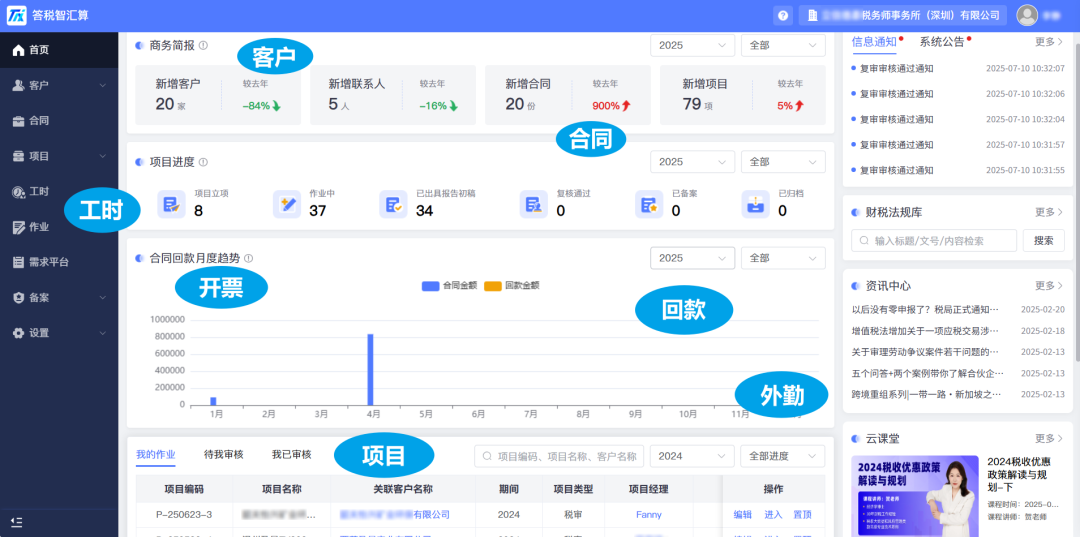Viewport: 1080px width, 537px height.
Task: Click the 已备案 stage icon
Action: [x=649, y=204]
